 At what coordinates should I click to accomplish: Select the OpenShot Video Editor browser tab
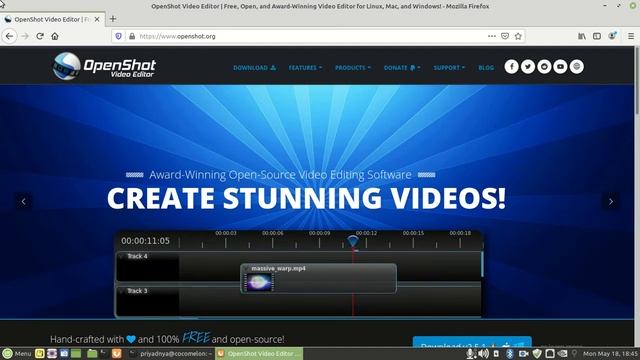point(52,19)
